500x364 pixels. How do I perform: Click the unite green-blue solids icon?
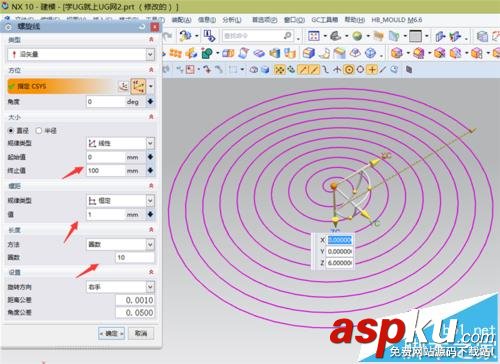[207, 53]
